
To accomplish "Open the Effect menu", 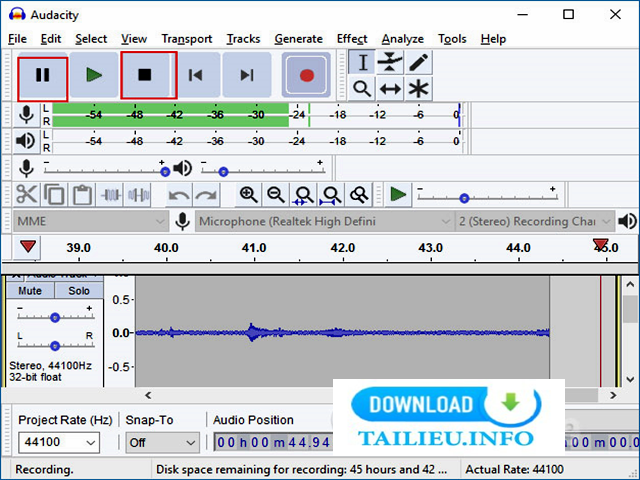I will tap(352, 39).
